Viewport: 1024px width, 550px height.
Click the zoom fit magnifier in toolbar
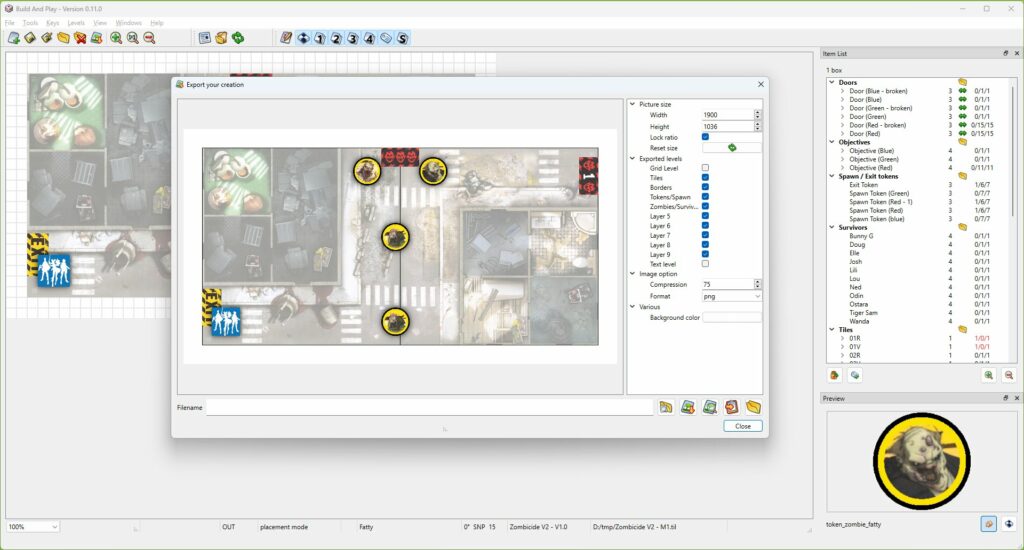(x=133, y=38)
